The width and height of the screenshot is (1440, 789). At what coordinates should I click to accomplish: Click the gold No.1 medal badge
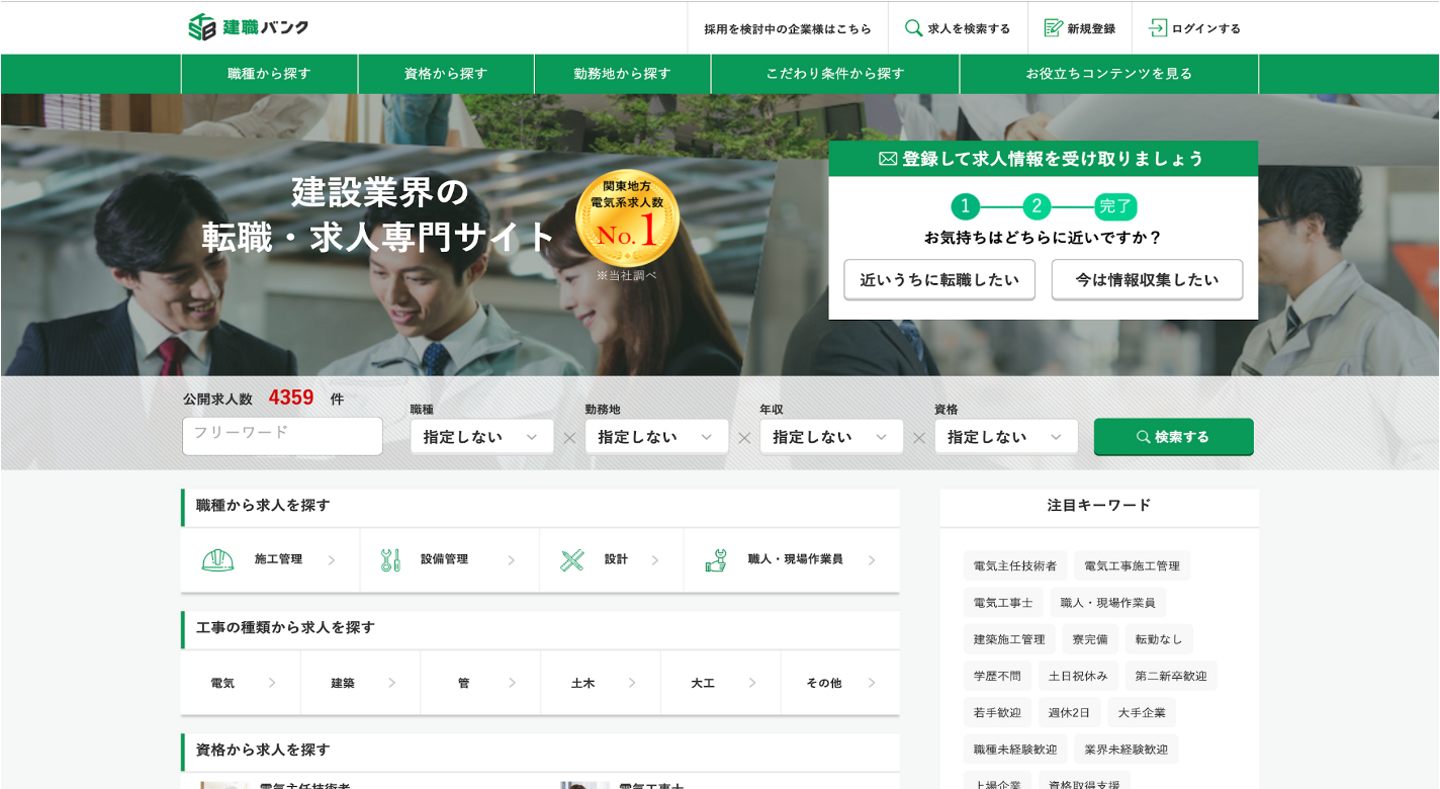click(627, 219)
